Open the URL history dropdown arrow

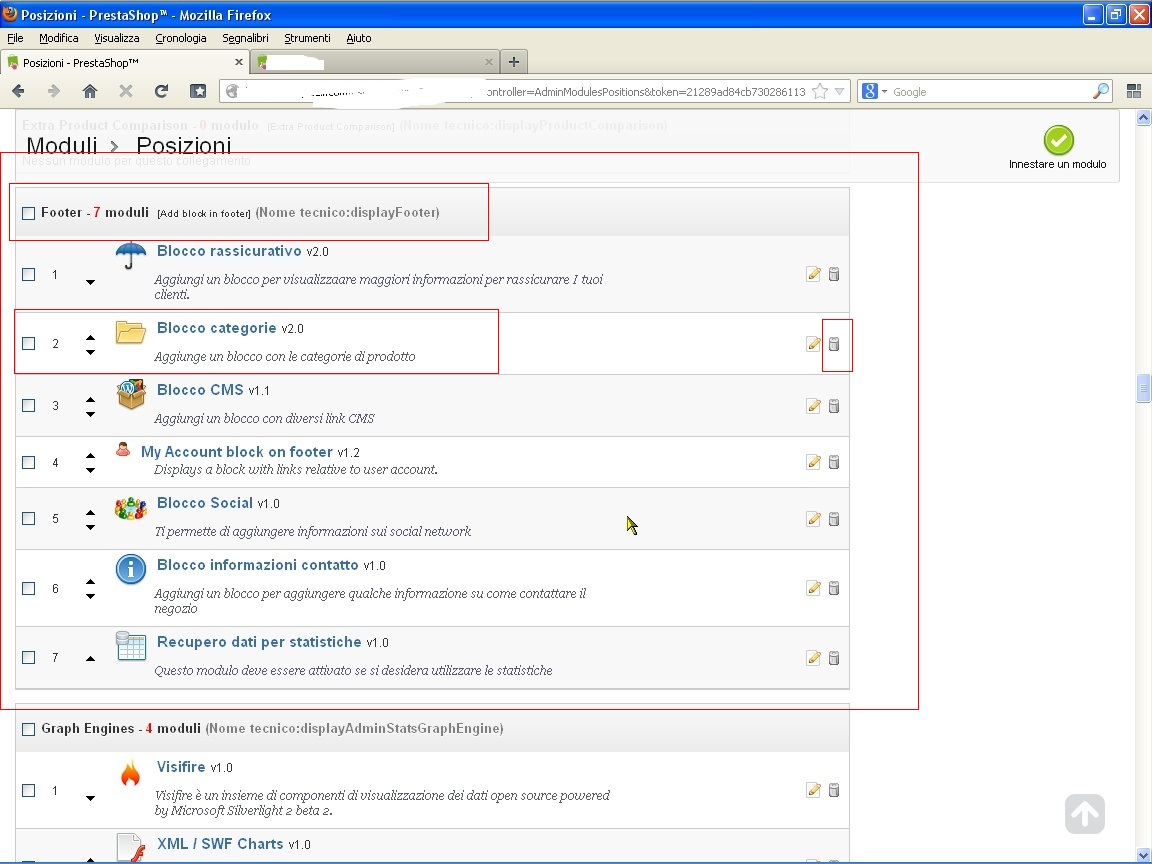[x=839, y=92]
